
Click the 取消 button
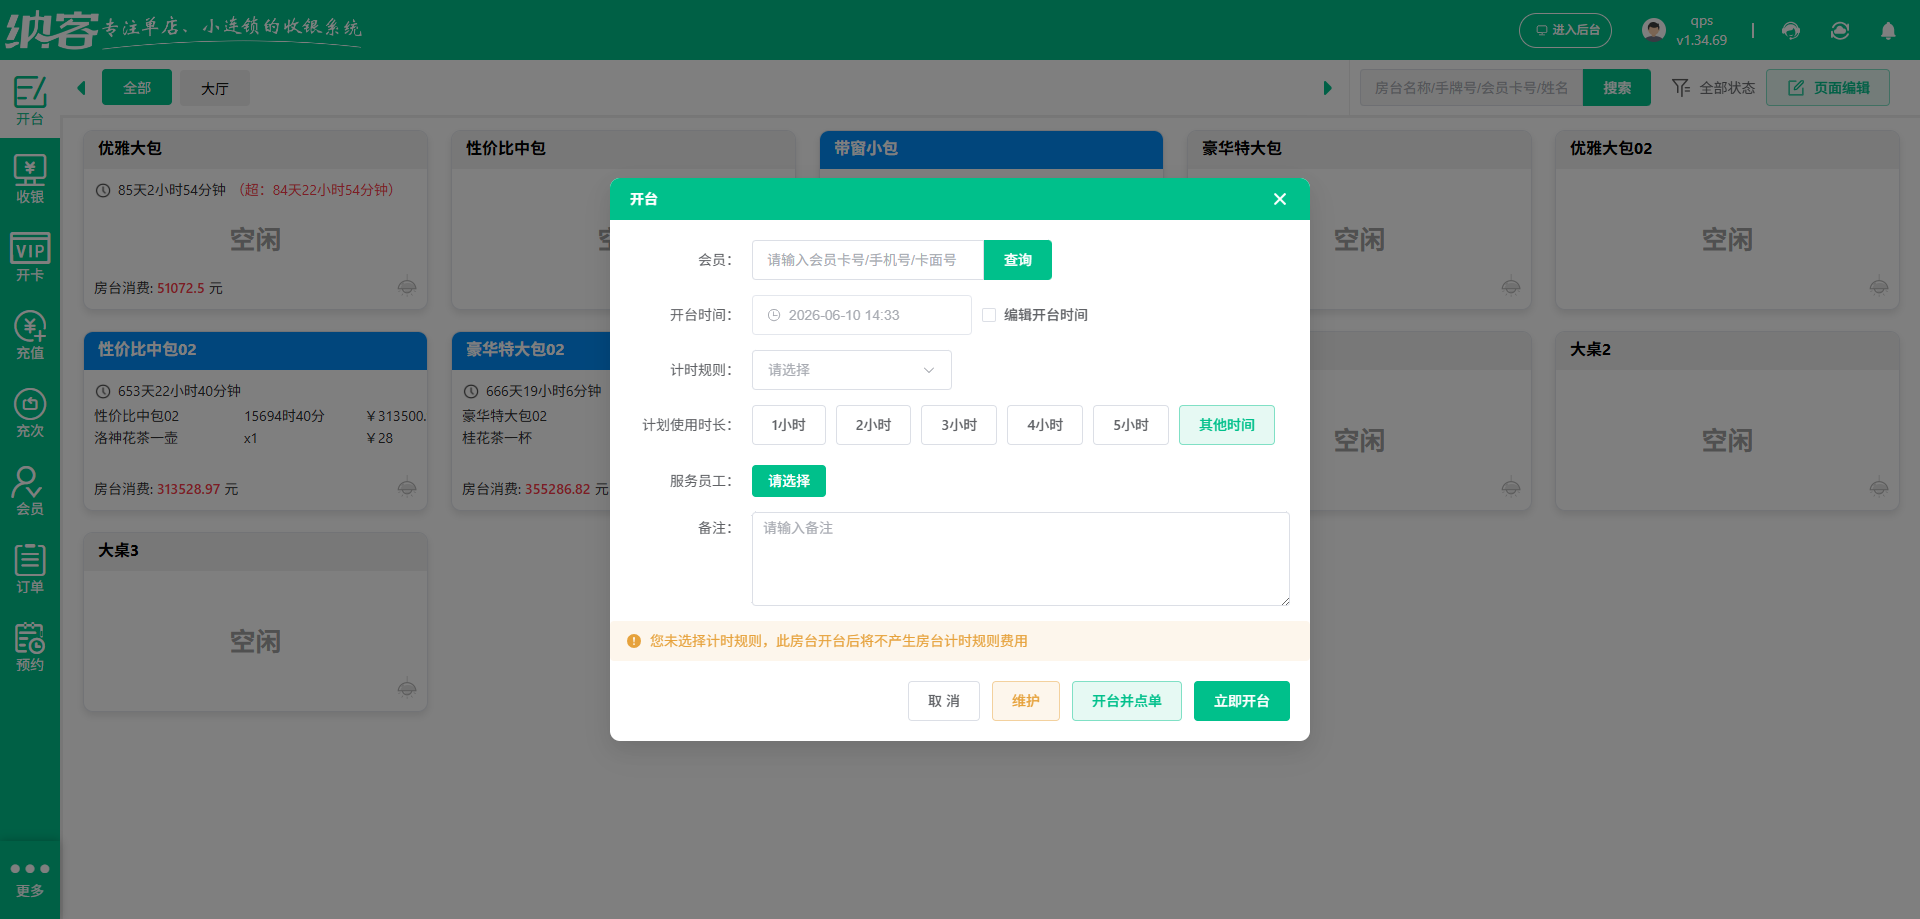click(944, 701)
